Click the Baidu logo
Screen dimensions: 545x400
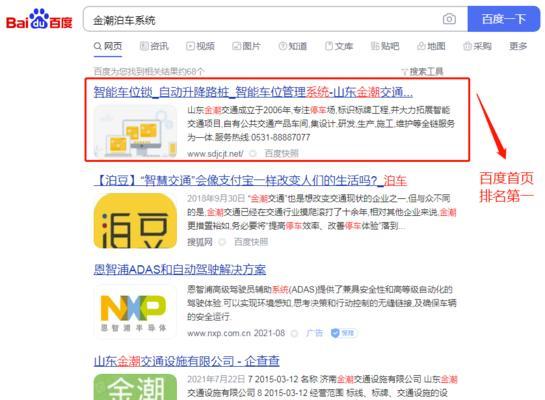pyautogui.click(x=39, y=20)
